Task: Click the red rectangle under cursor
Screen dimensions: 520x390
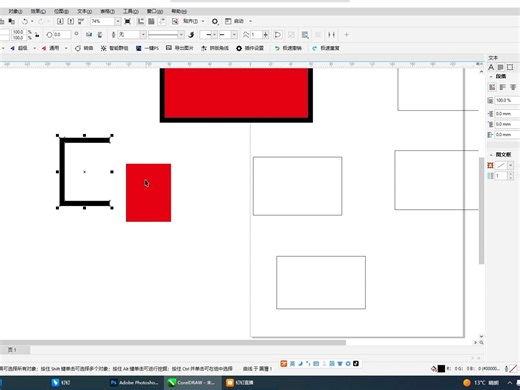Action: click(148, 193)
